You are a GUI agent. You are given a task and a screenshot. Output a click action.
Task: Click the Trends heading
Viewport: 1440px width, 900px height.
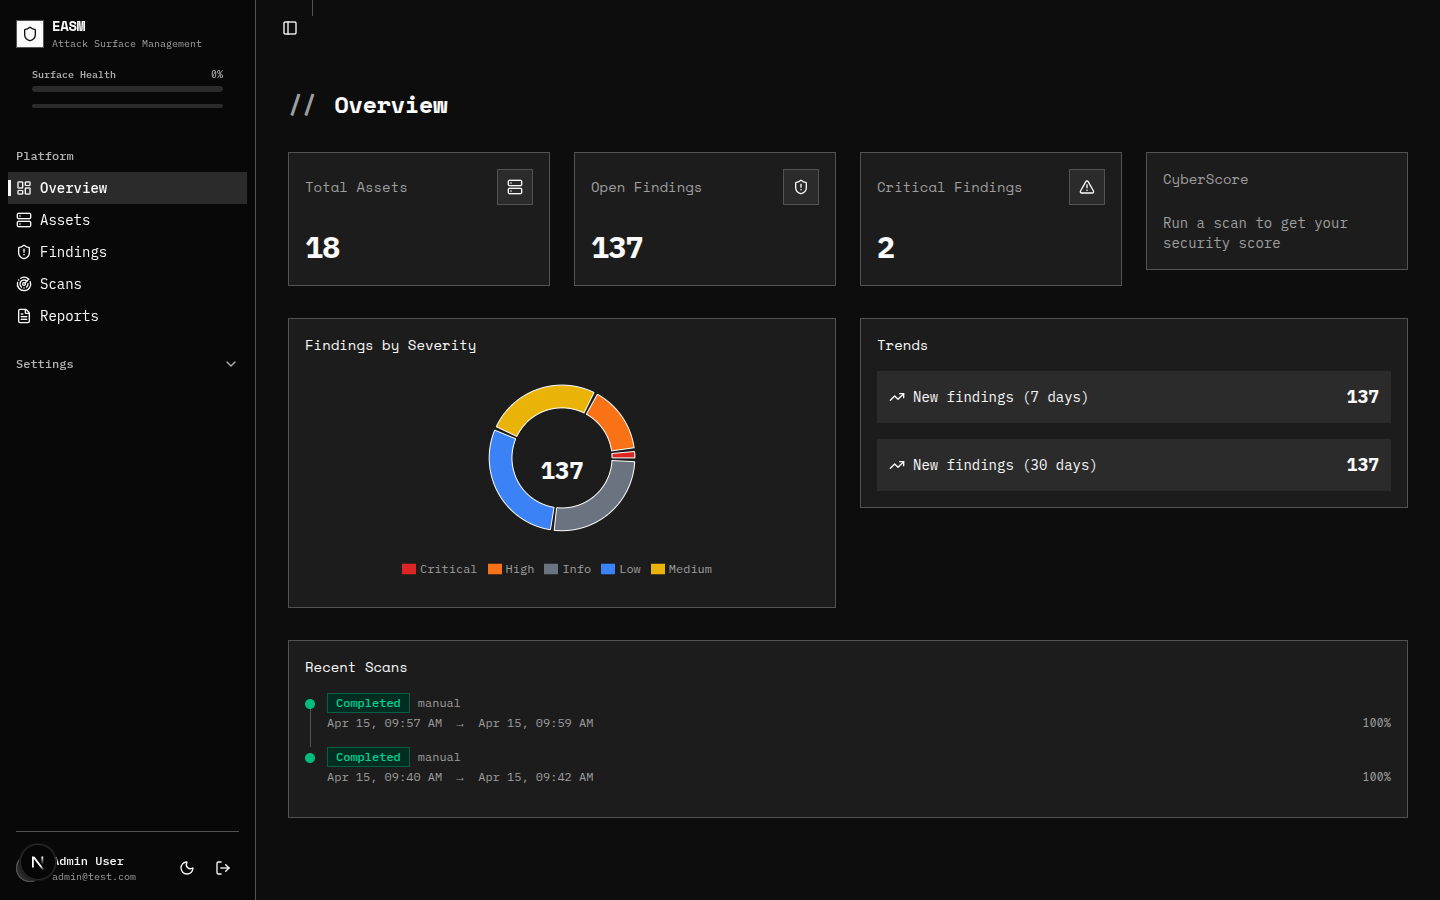(x=903, y=345)
